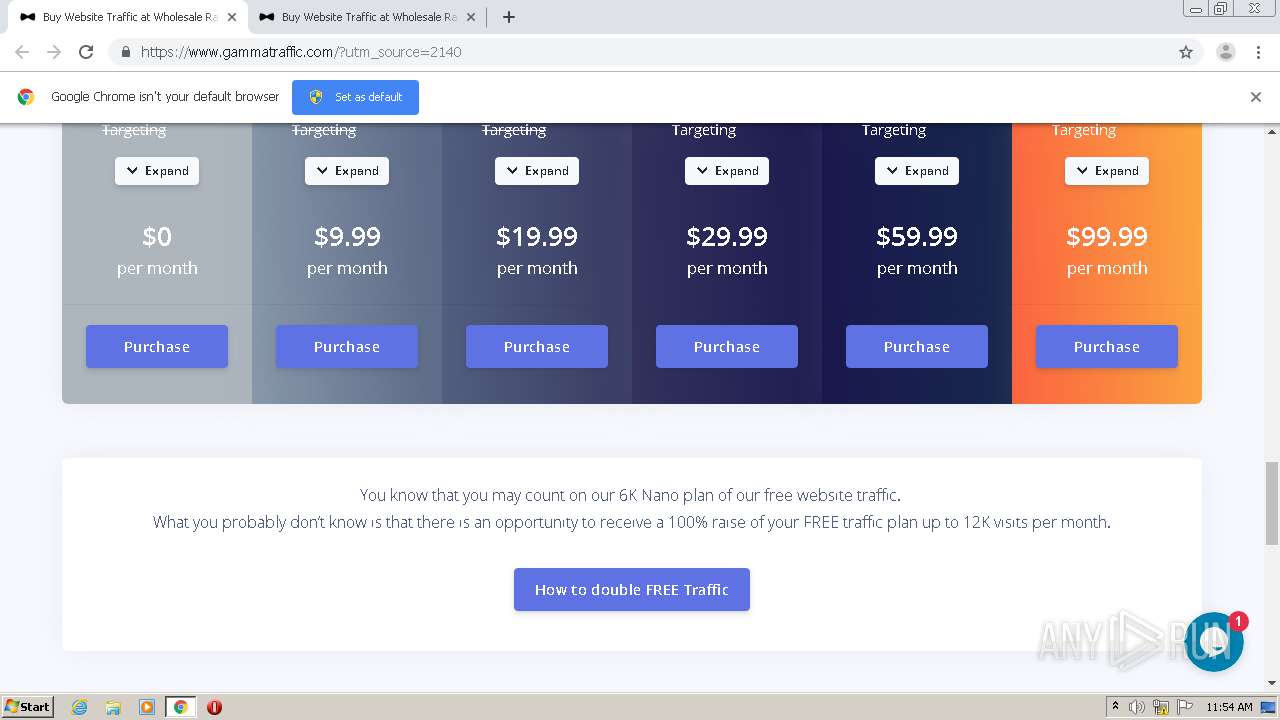The height and width of the screenshot is (720, 1280).
Task: Go forward to the next page
Action: click(54, 52)
